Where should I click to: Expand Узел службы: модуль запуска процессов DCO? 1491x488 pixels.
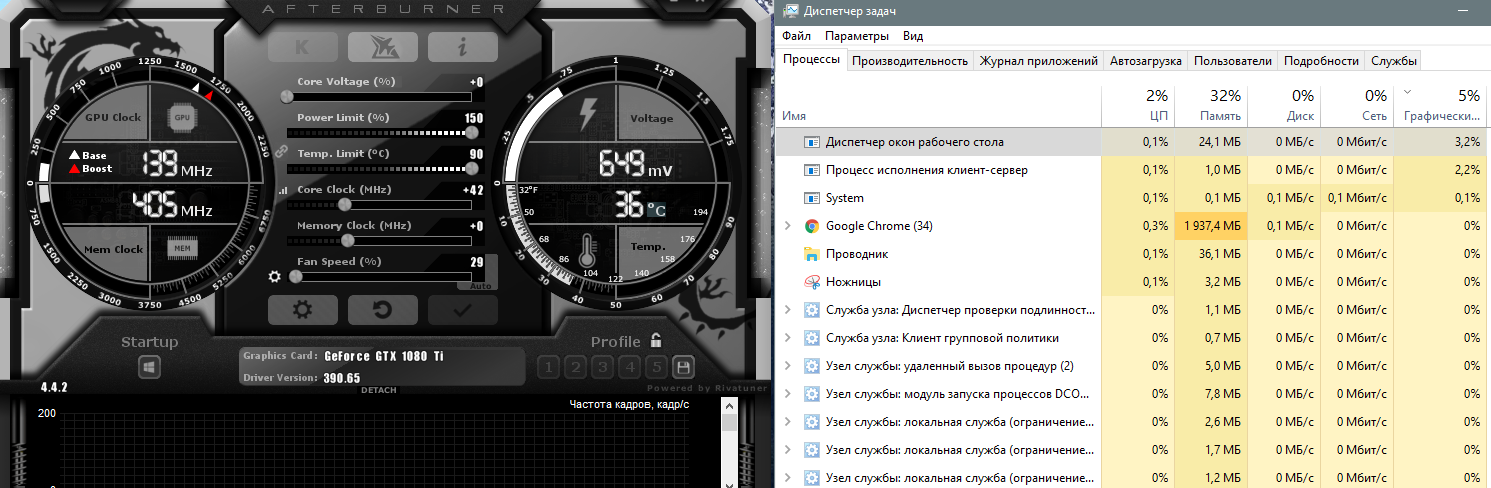(788, 394)
